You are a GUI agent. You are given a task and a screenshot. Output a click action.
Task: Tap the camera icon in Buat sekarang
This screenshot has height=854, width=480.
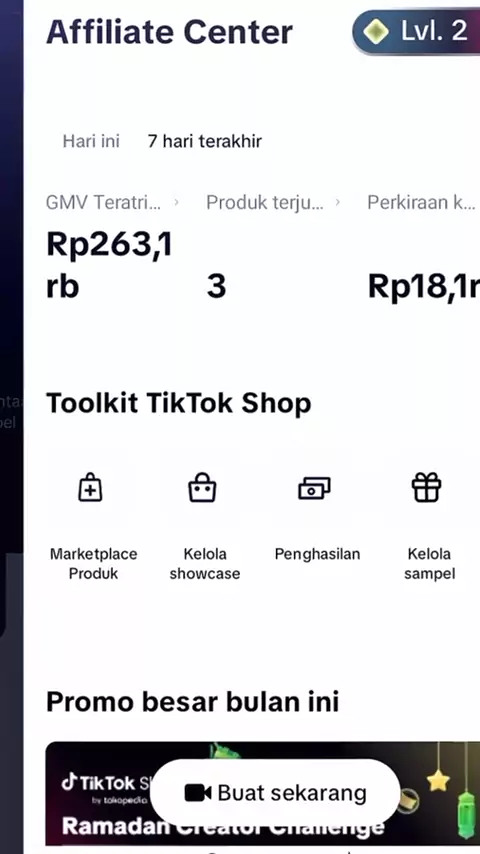coord(198,792)
